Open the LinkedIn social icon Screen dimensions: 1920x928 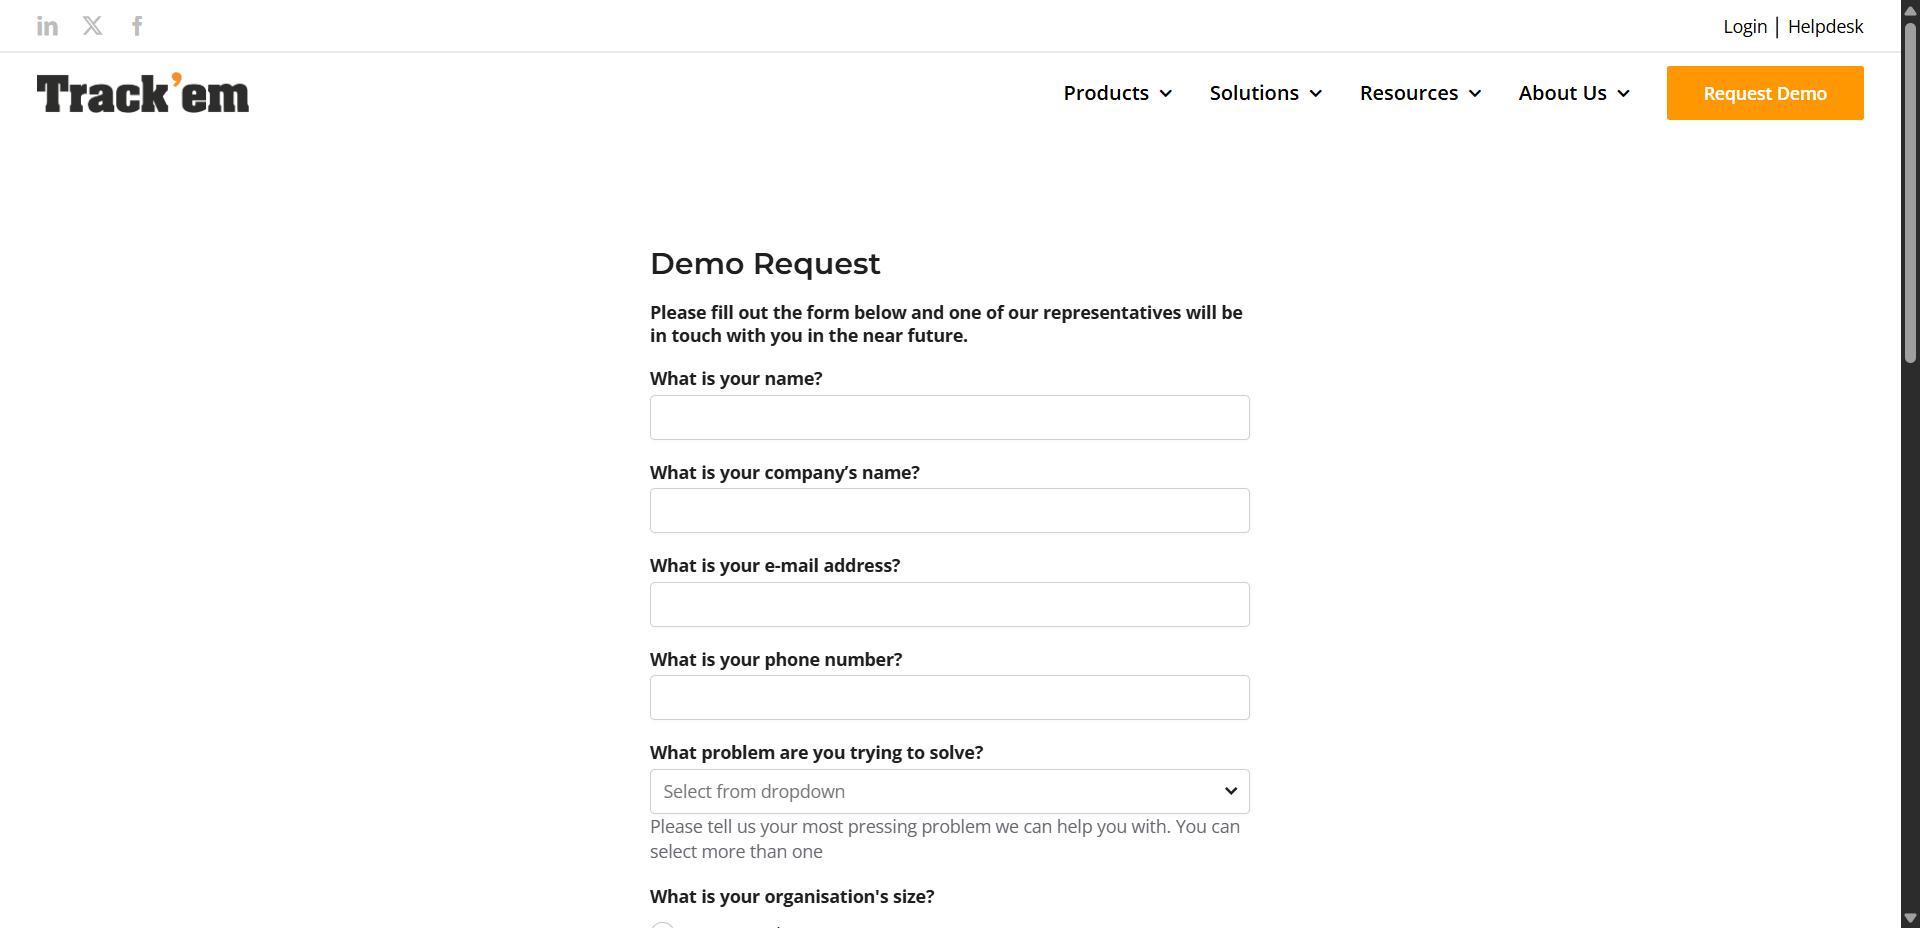tap(47, 26)
